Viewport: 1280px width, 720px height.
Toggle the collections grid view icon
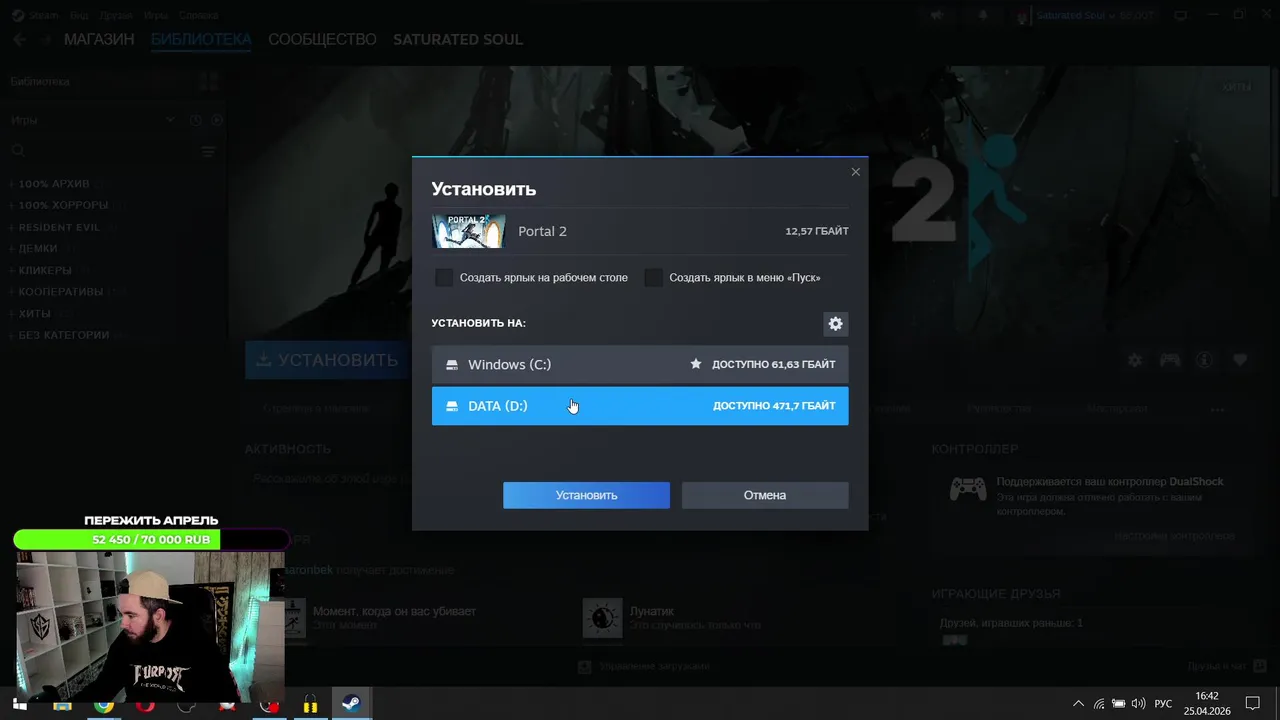[209, 81]
